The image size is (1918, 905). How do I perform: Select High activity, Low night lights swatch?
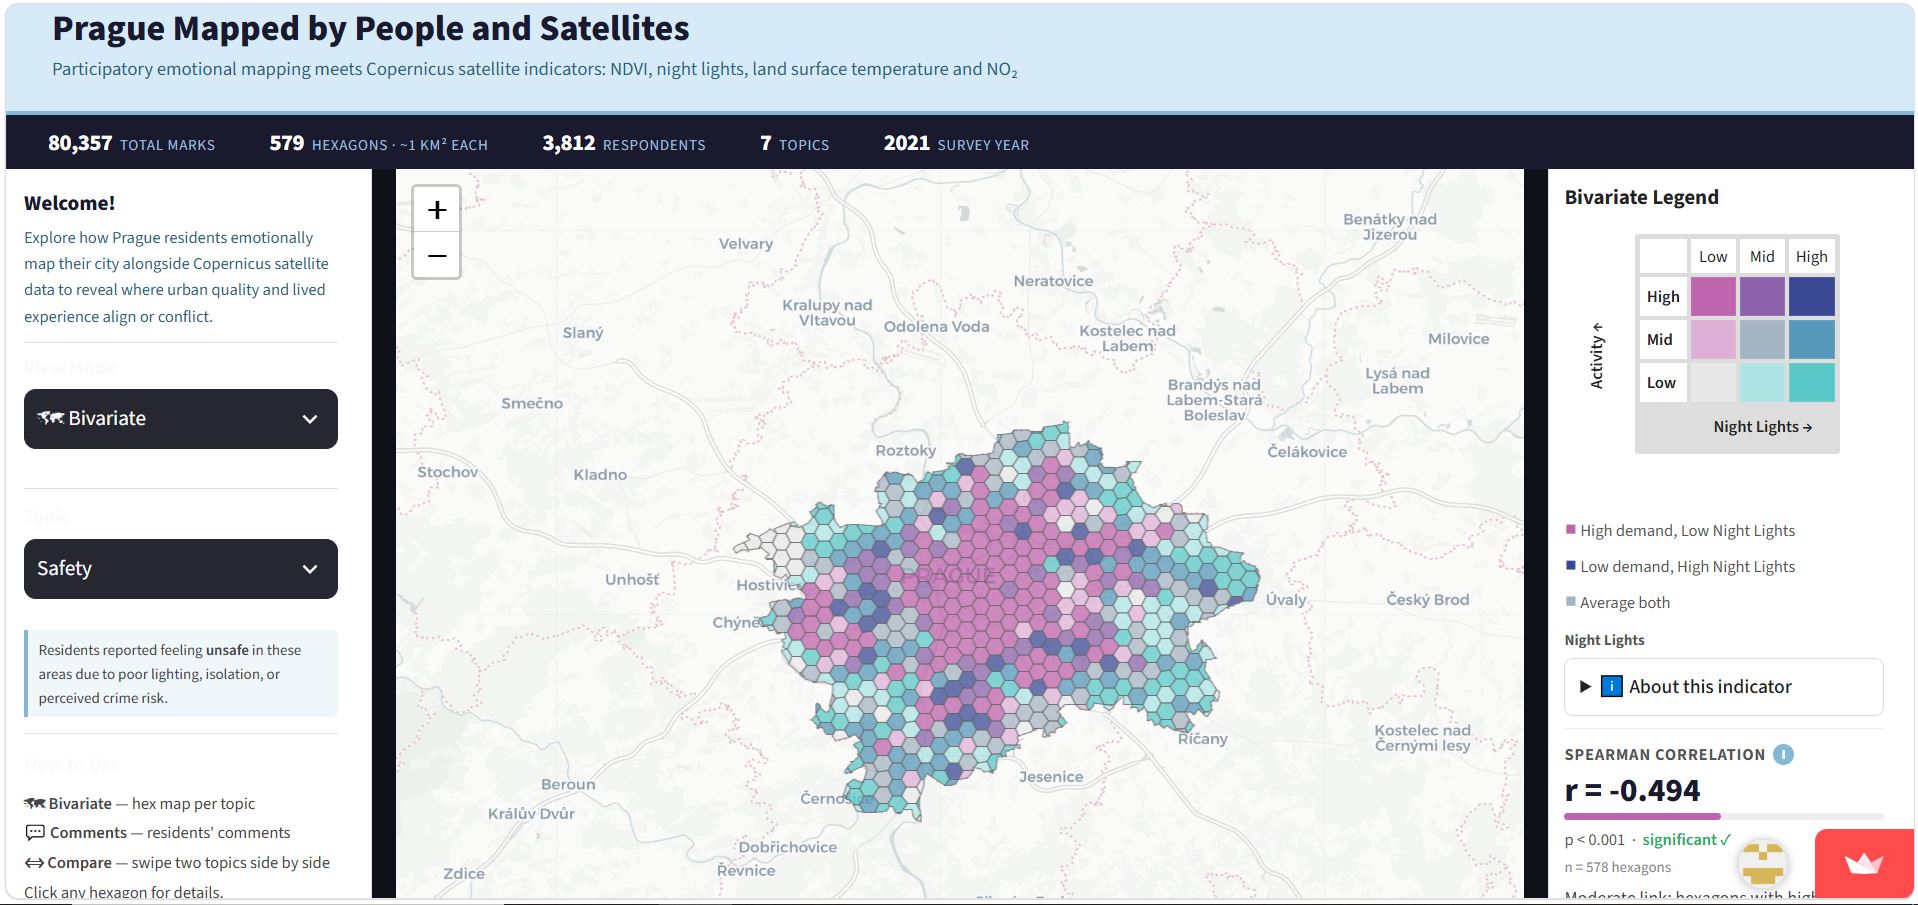point(1713,297)
